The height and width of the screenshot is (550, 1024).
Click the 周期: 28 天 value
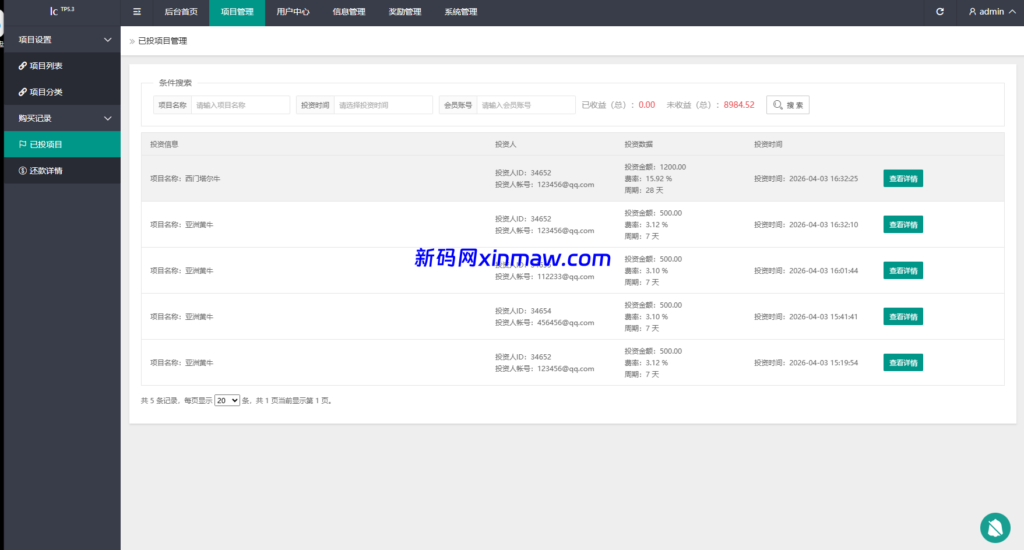click(x=643, y=190)
